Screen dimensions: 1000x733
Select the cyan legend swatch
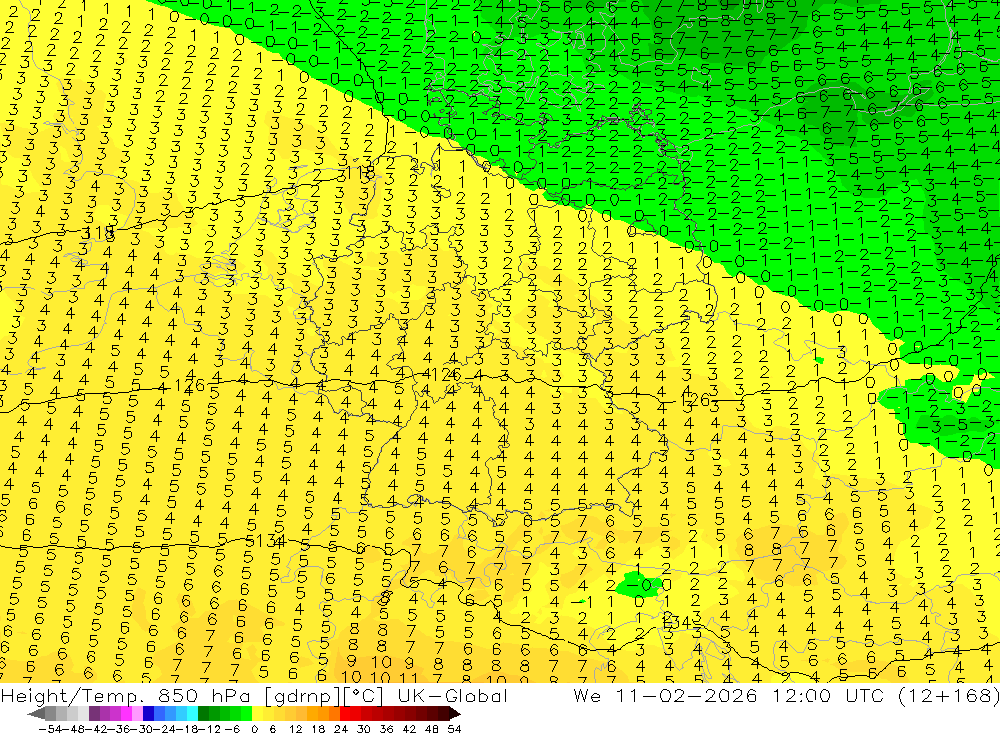pyautogui.click(x=192, y=714)
